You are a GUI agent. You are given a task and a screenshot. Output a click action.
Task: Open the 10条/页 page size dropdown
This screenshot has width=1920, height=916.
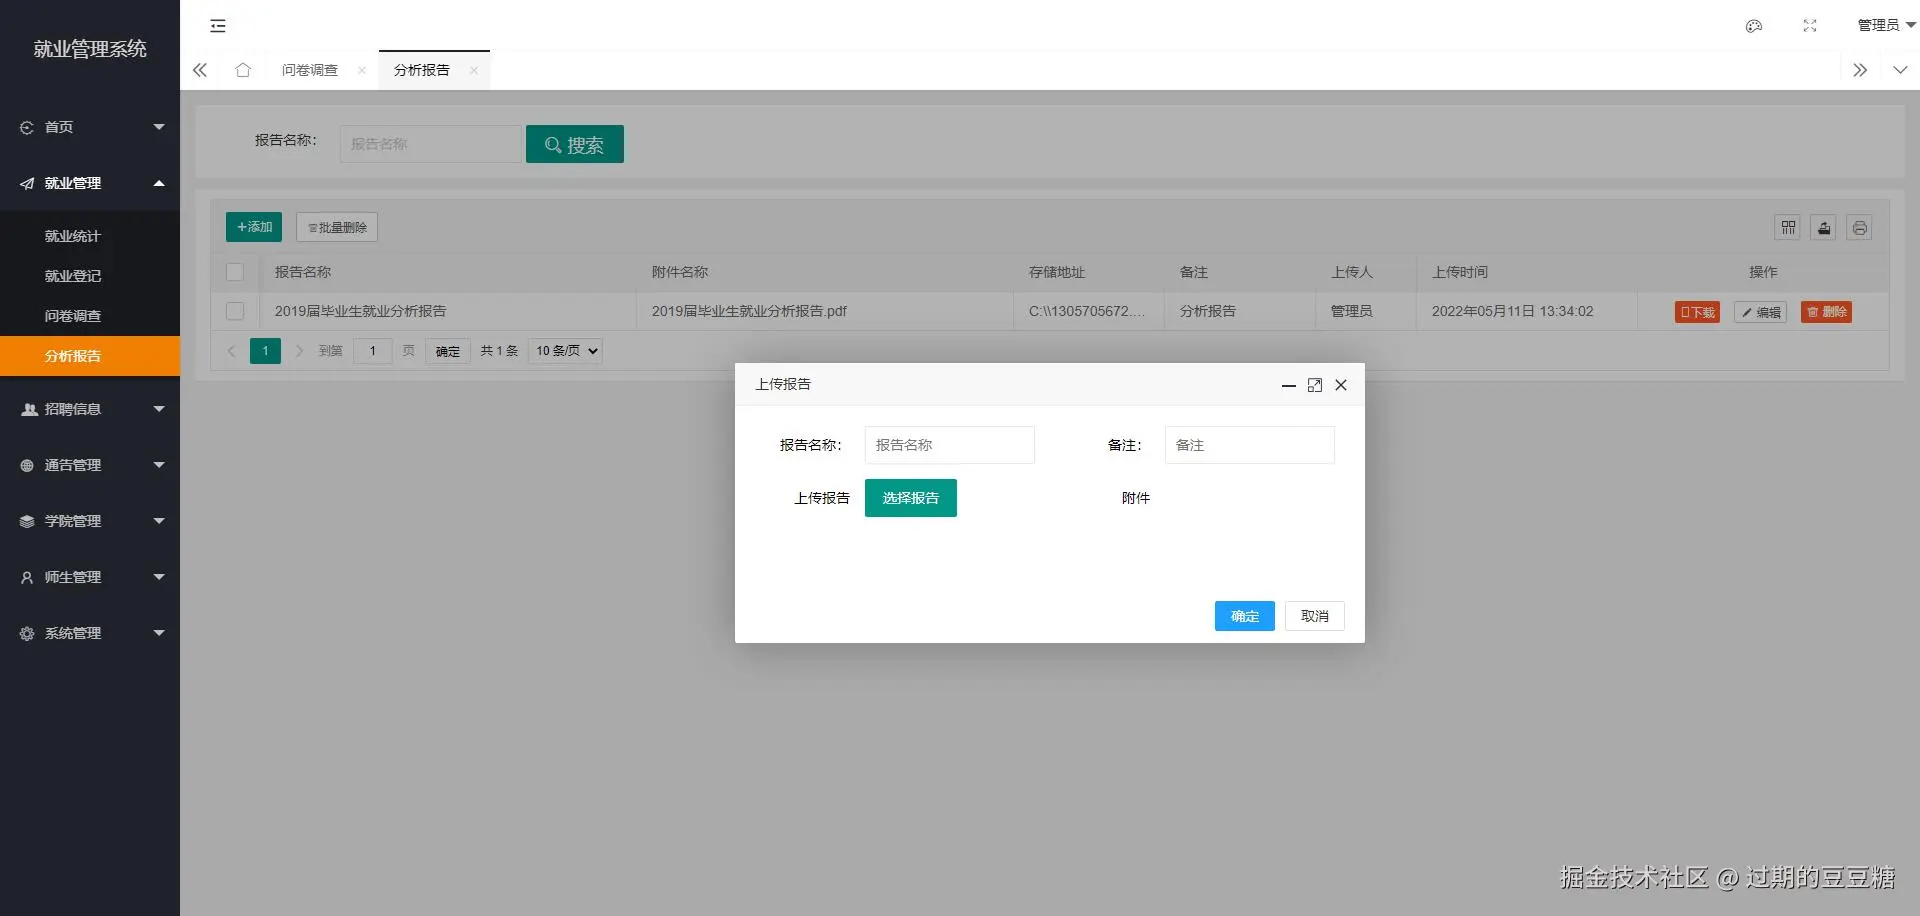(x=564, y=351)
